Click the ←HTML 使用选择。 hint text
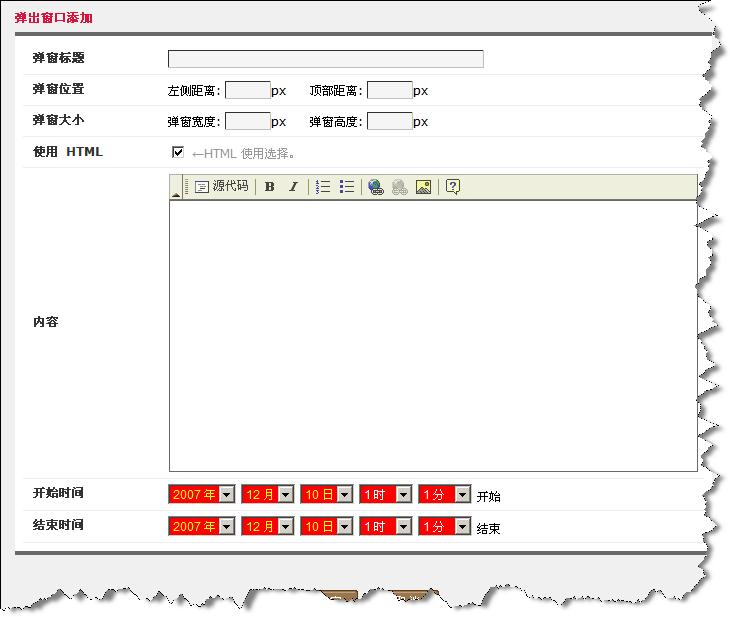The width and height of the screenshot is (730, 617). [243, 153]
